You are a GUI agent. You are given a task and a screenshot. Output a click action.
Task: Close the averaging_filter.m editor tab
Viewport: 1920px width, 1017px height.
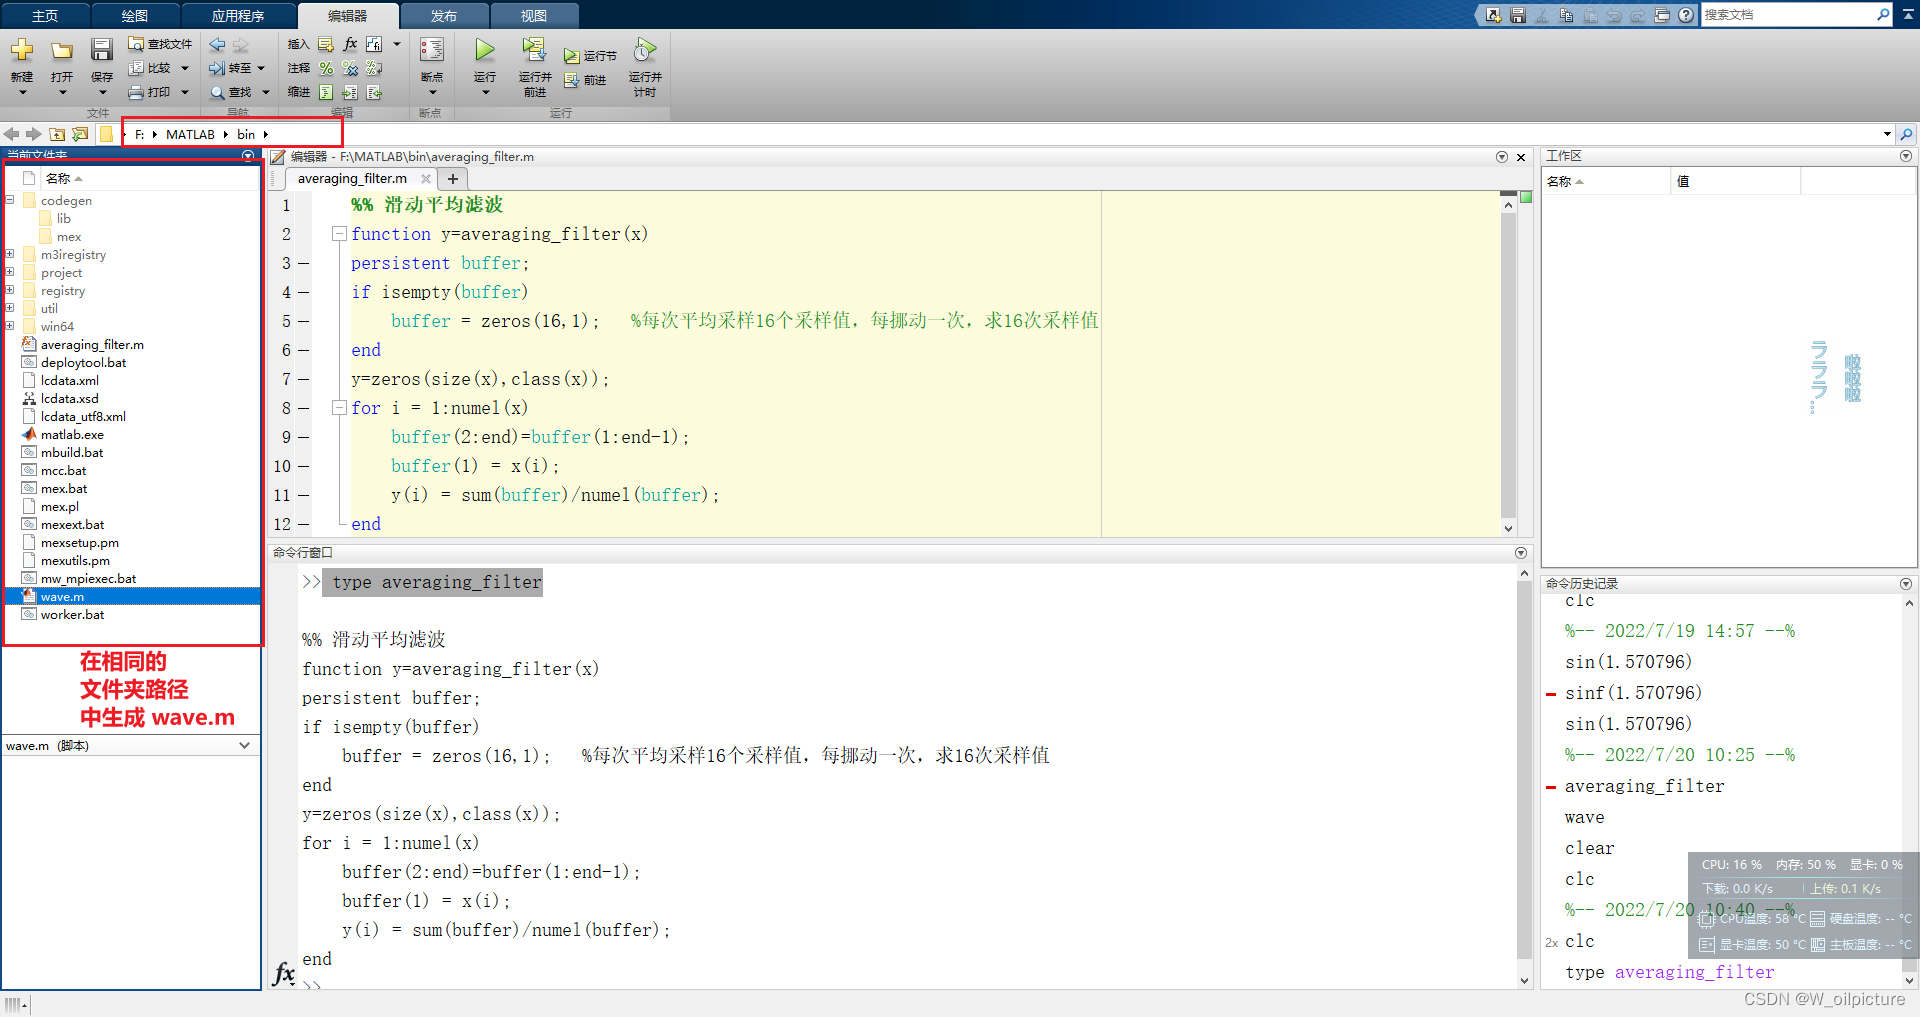426,179
